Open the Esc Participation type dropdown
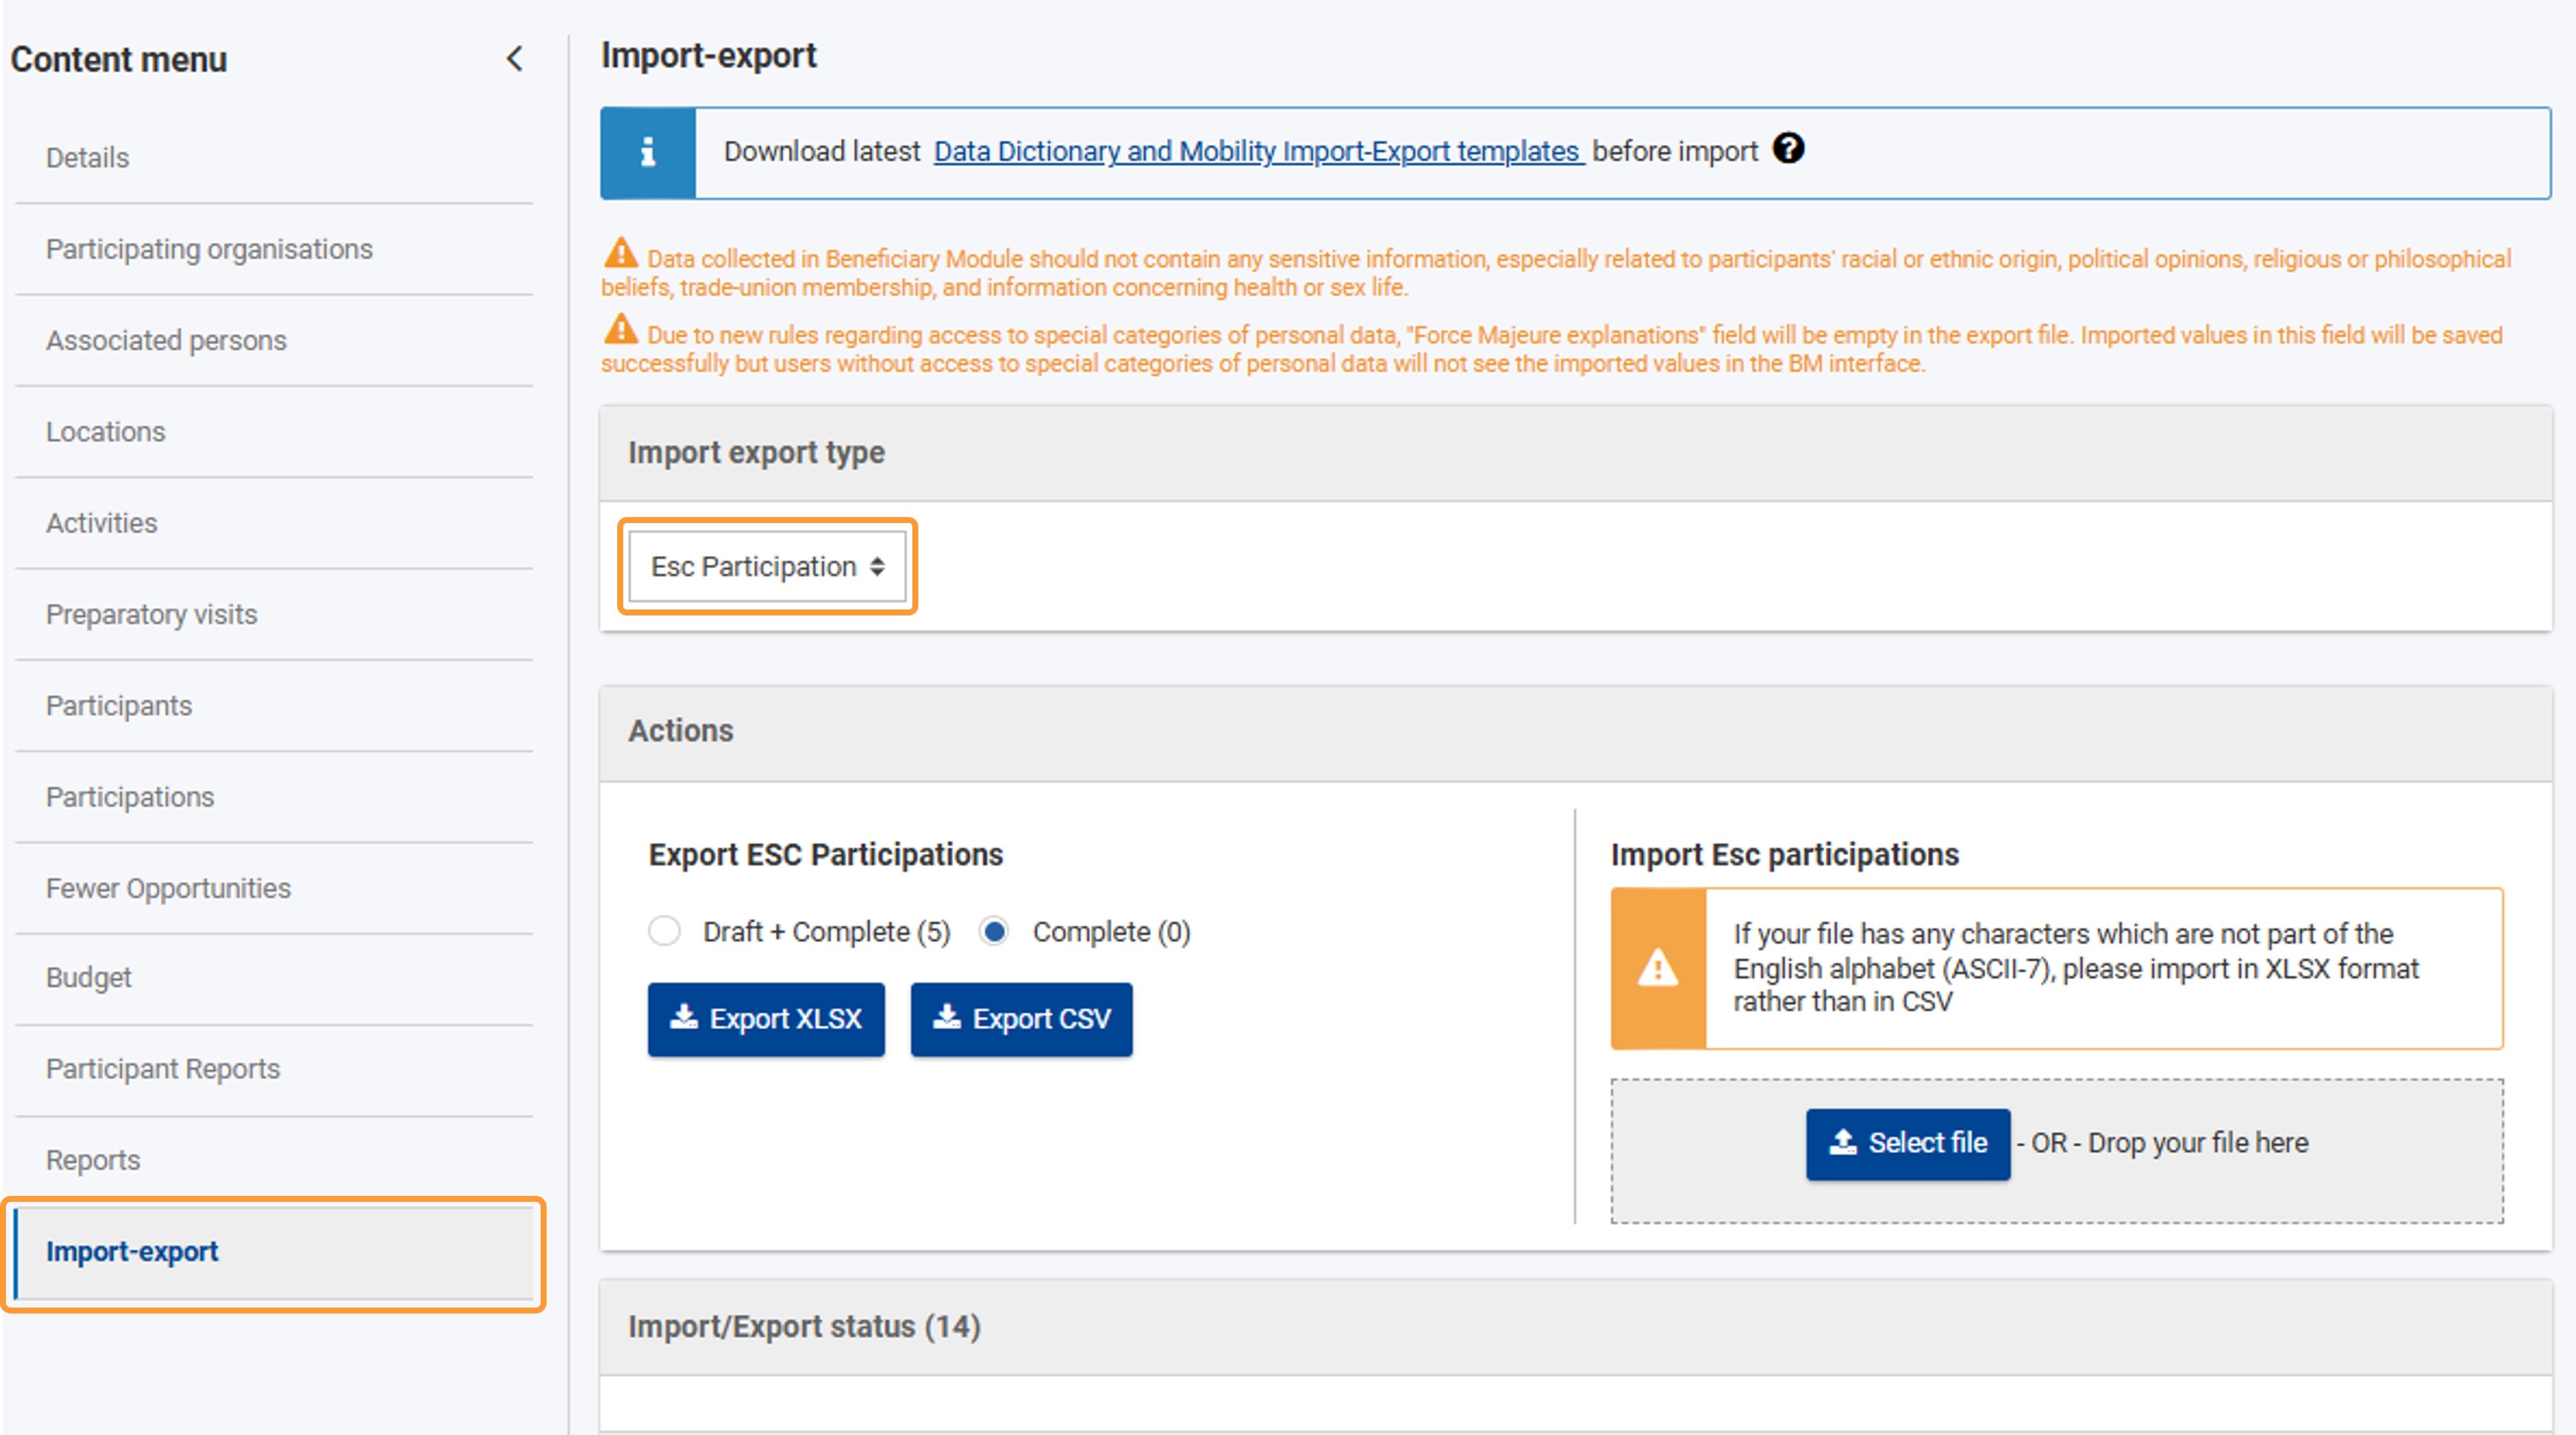The height and width of the screenshot is (1435, 2576). pyautogui.click(x=767, y=566)
